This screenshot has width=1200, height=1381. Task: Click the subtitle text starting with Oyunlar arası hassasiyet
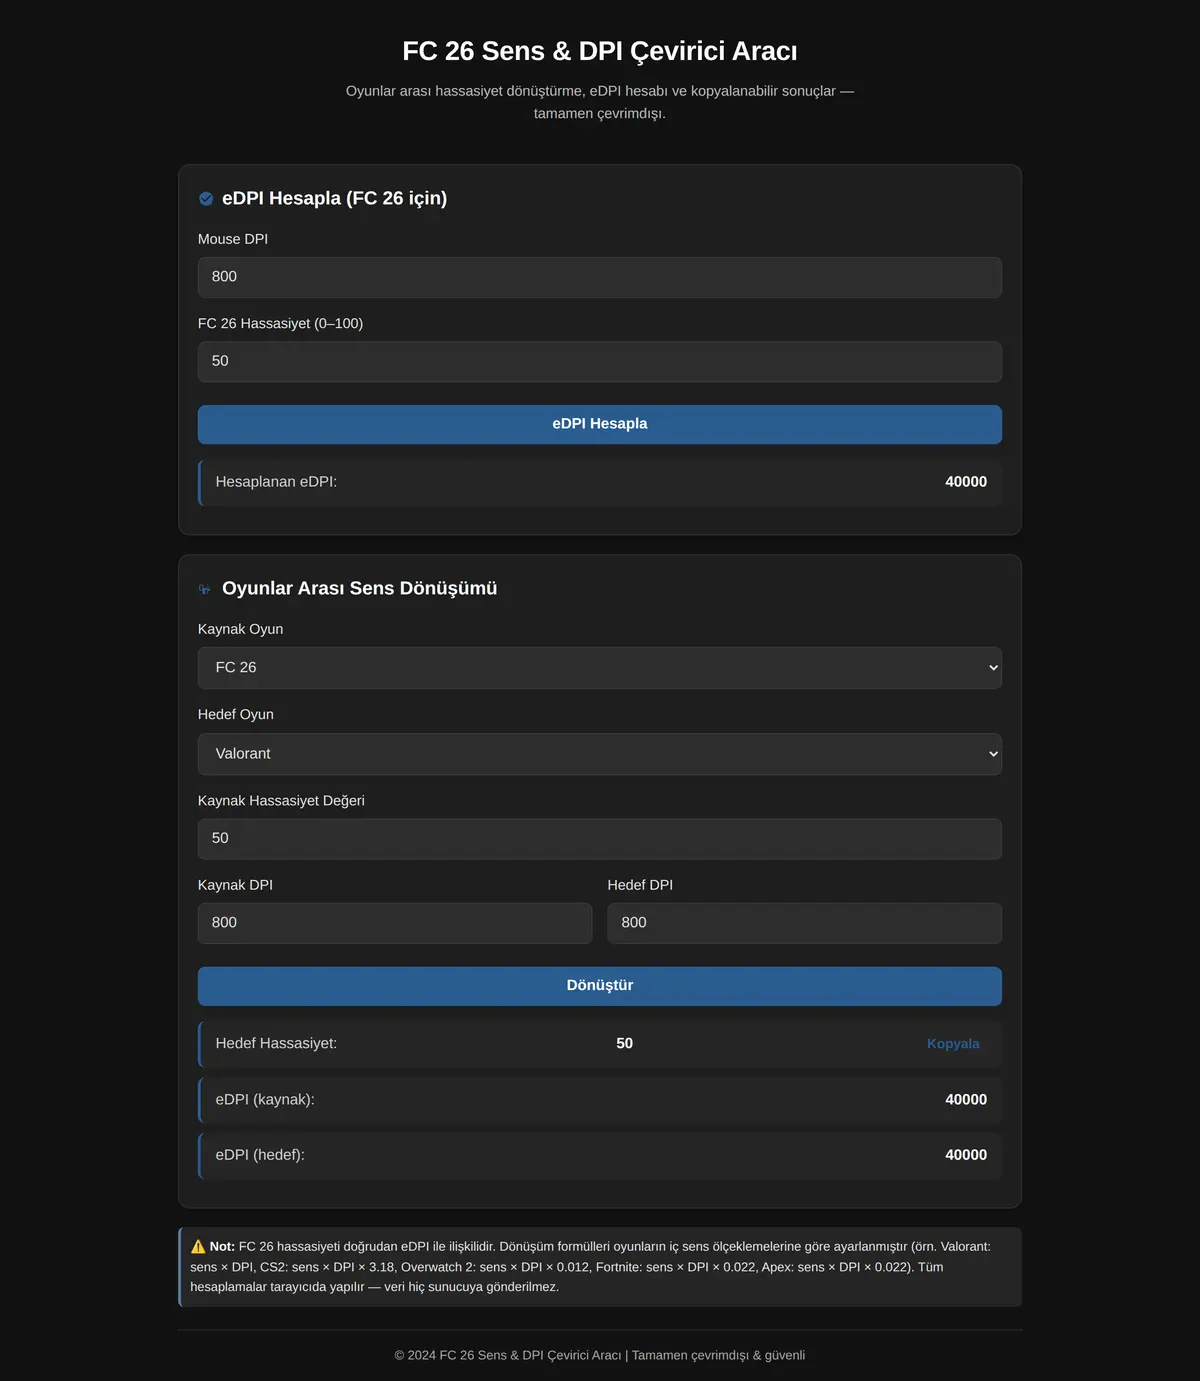click(600, 102)
